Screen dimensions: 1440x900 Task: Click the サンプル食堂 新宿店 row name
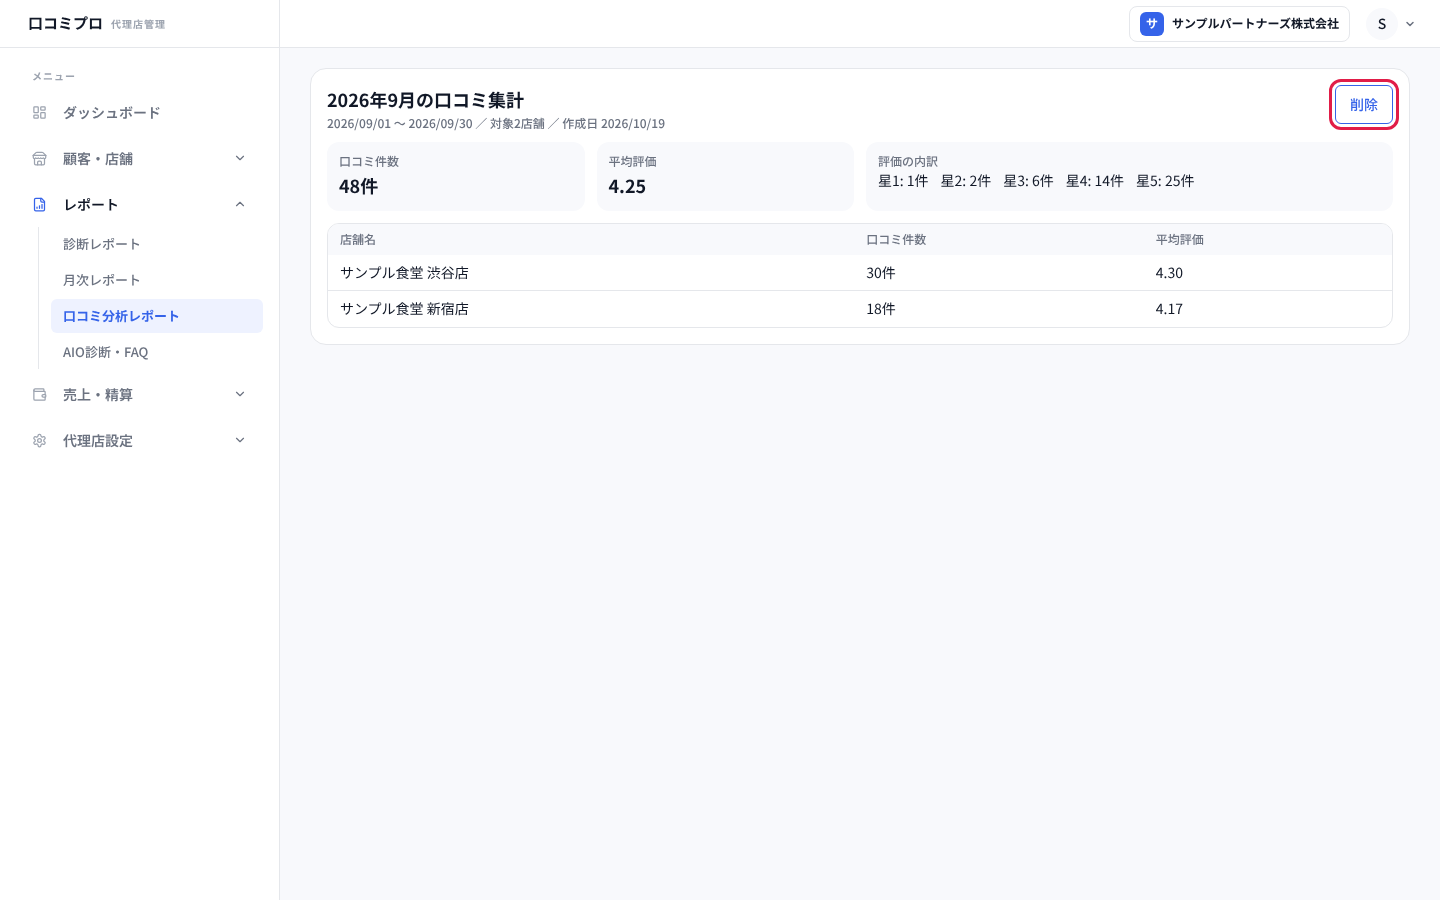(x=404, y=309)
